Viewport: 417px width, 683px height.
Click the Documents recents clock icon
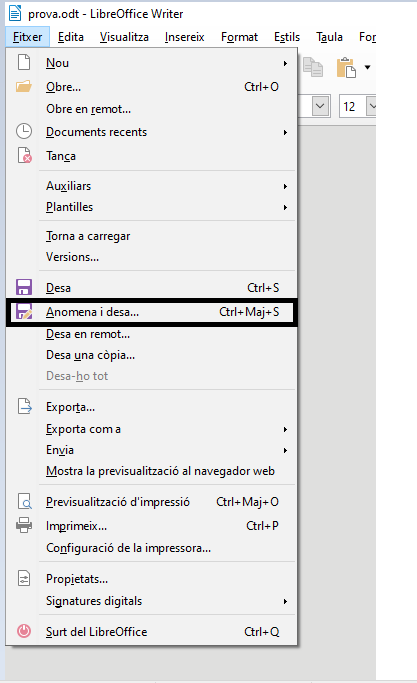(x=24, y=131)
